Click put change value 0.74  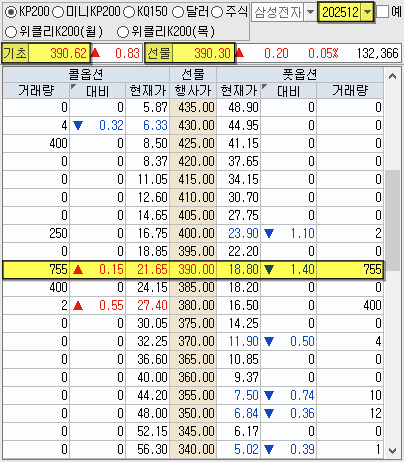pos(302,396)
